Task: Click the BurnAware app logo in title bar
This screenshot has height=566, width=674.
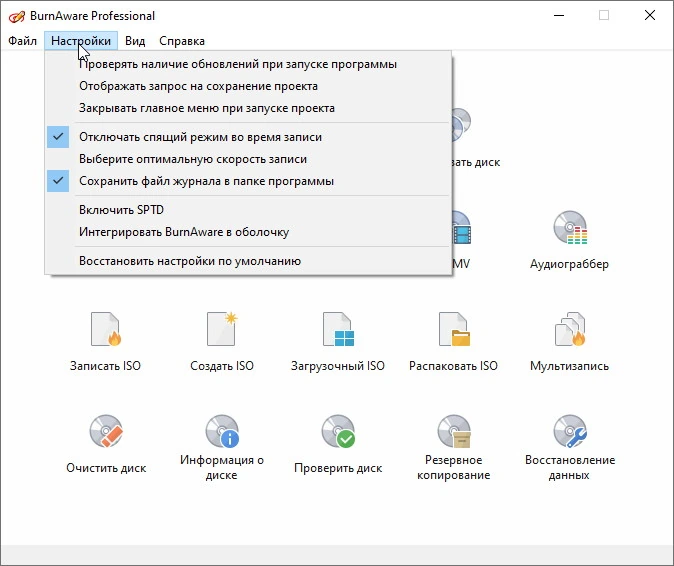Action: 17,16
